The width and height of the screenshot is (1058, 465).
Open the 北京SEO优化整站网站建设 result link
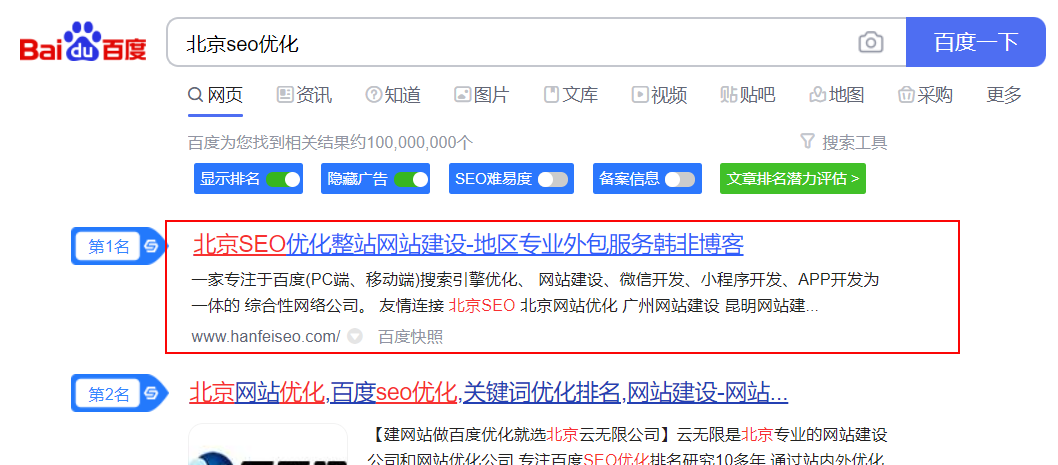pyautogui.click(x=468, y=244)
